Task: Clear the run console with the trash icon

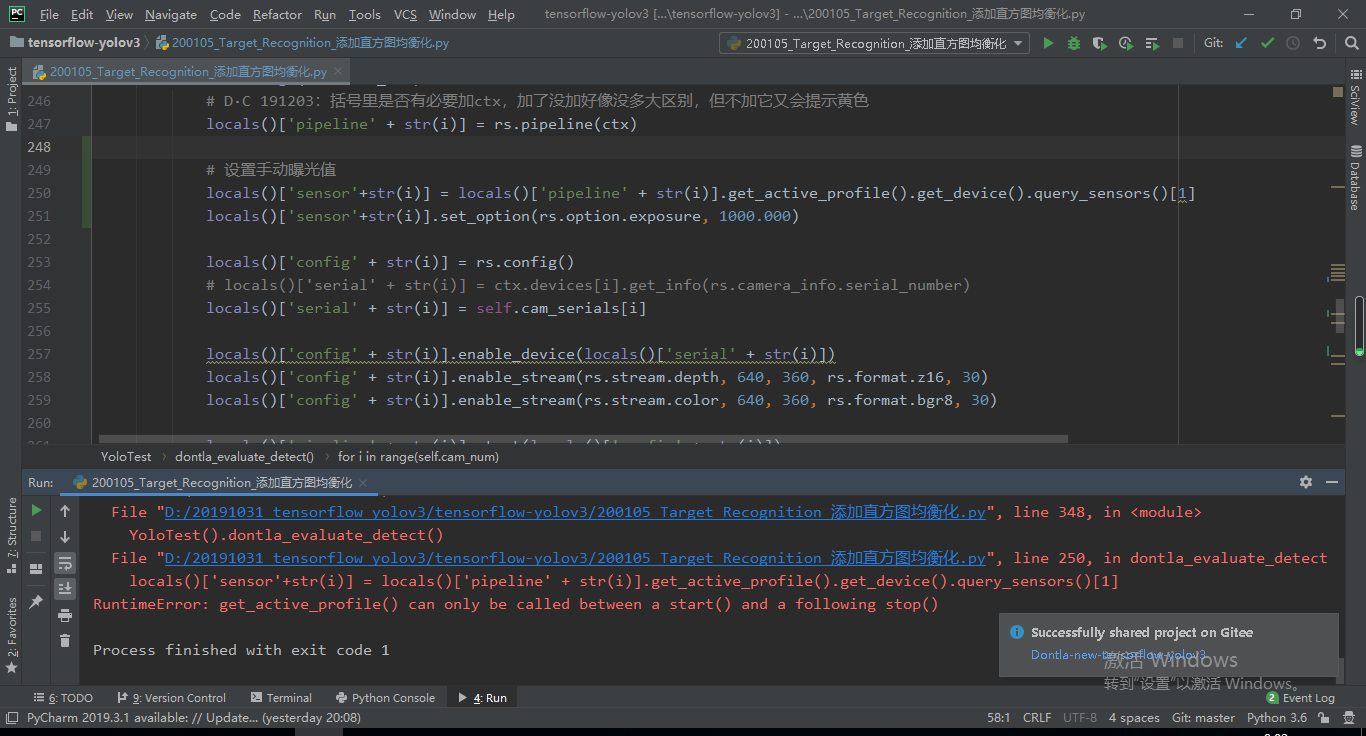Action: 66,640
